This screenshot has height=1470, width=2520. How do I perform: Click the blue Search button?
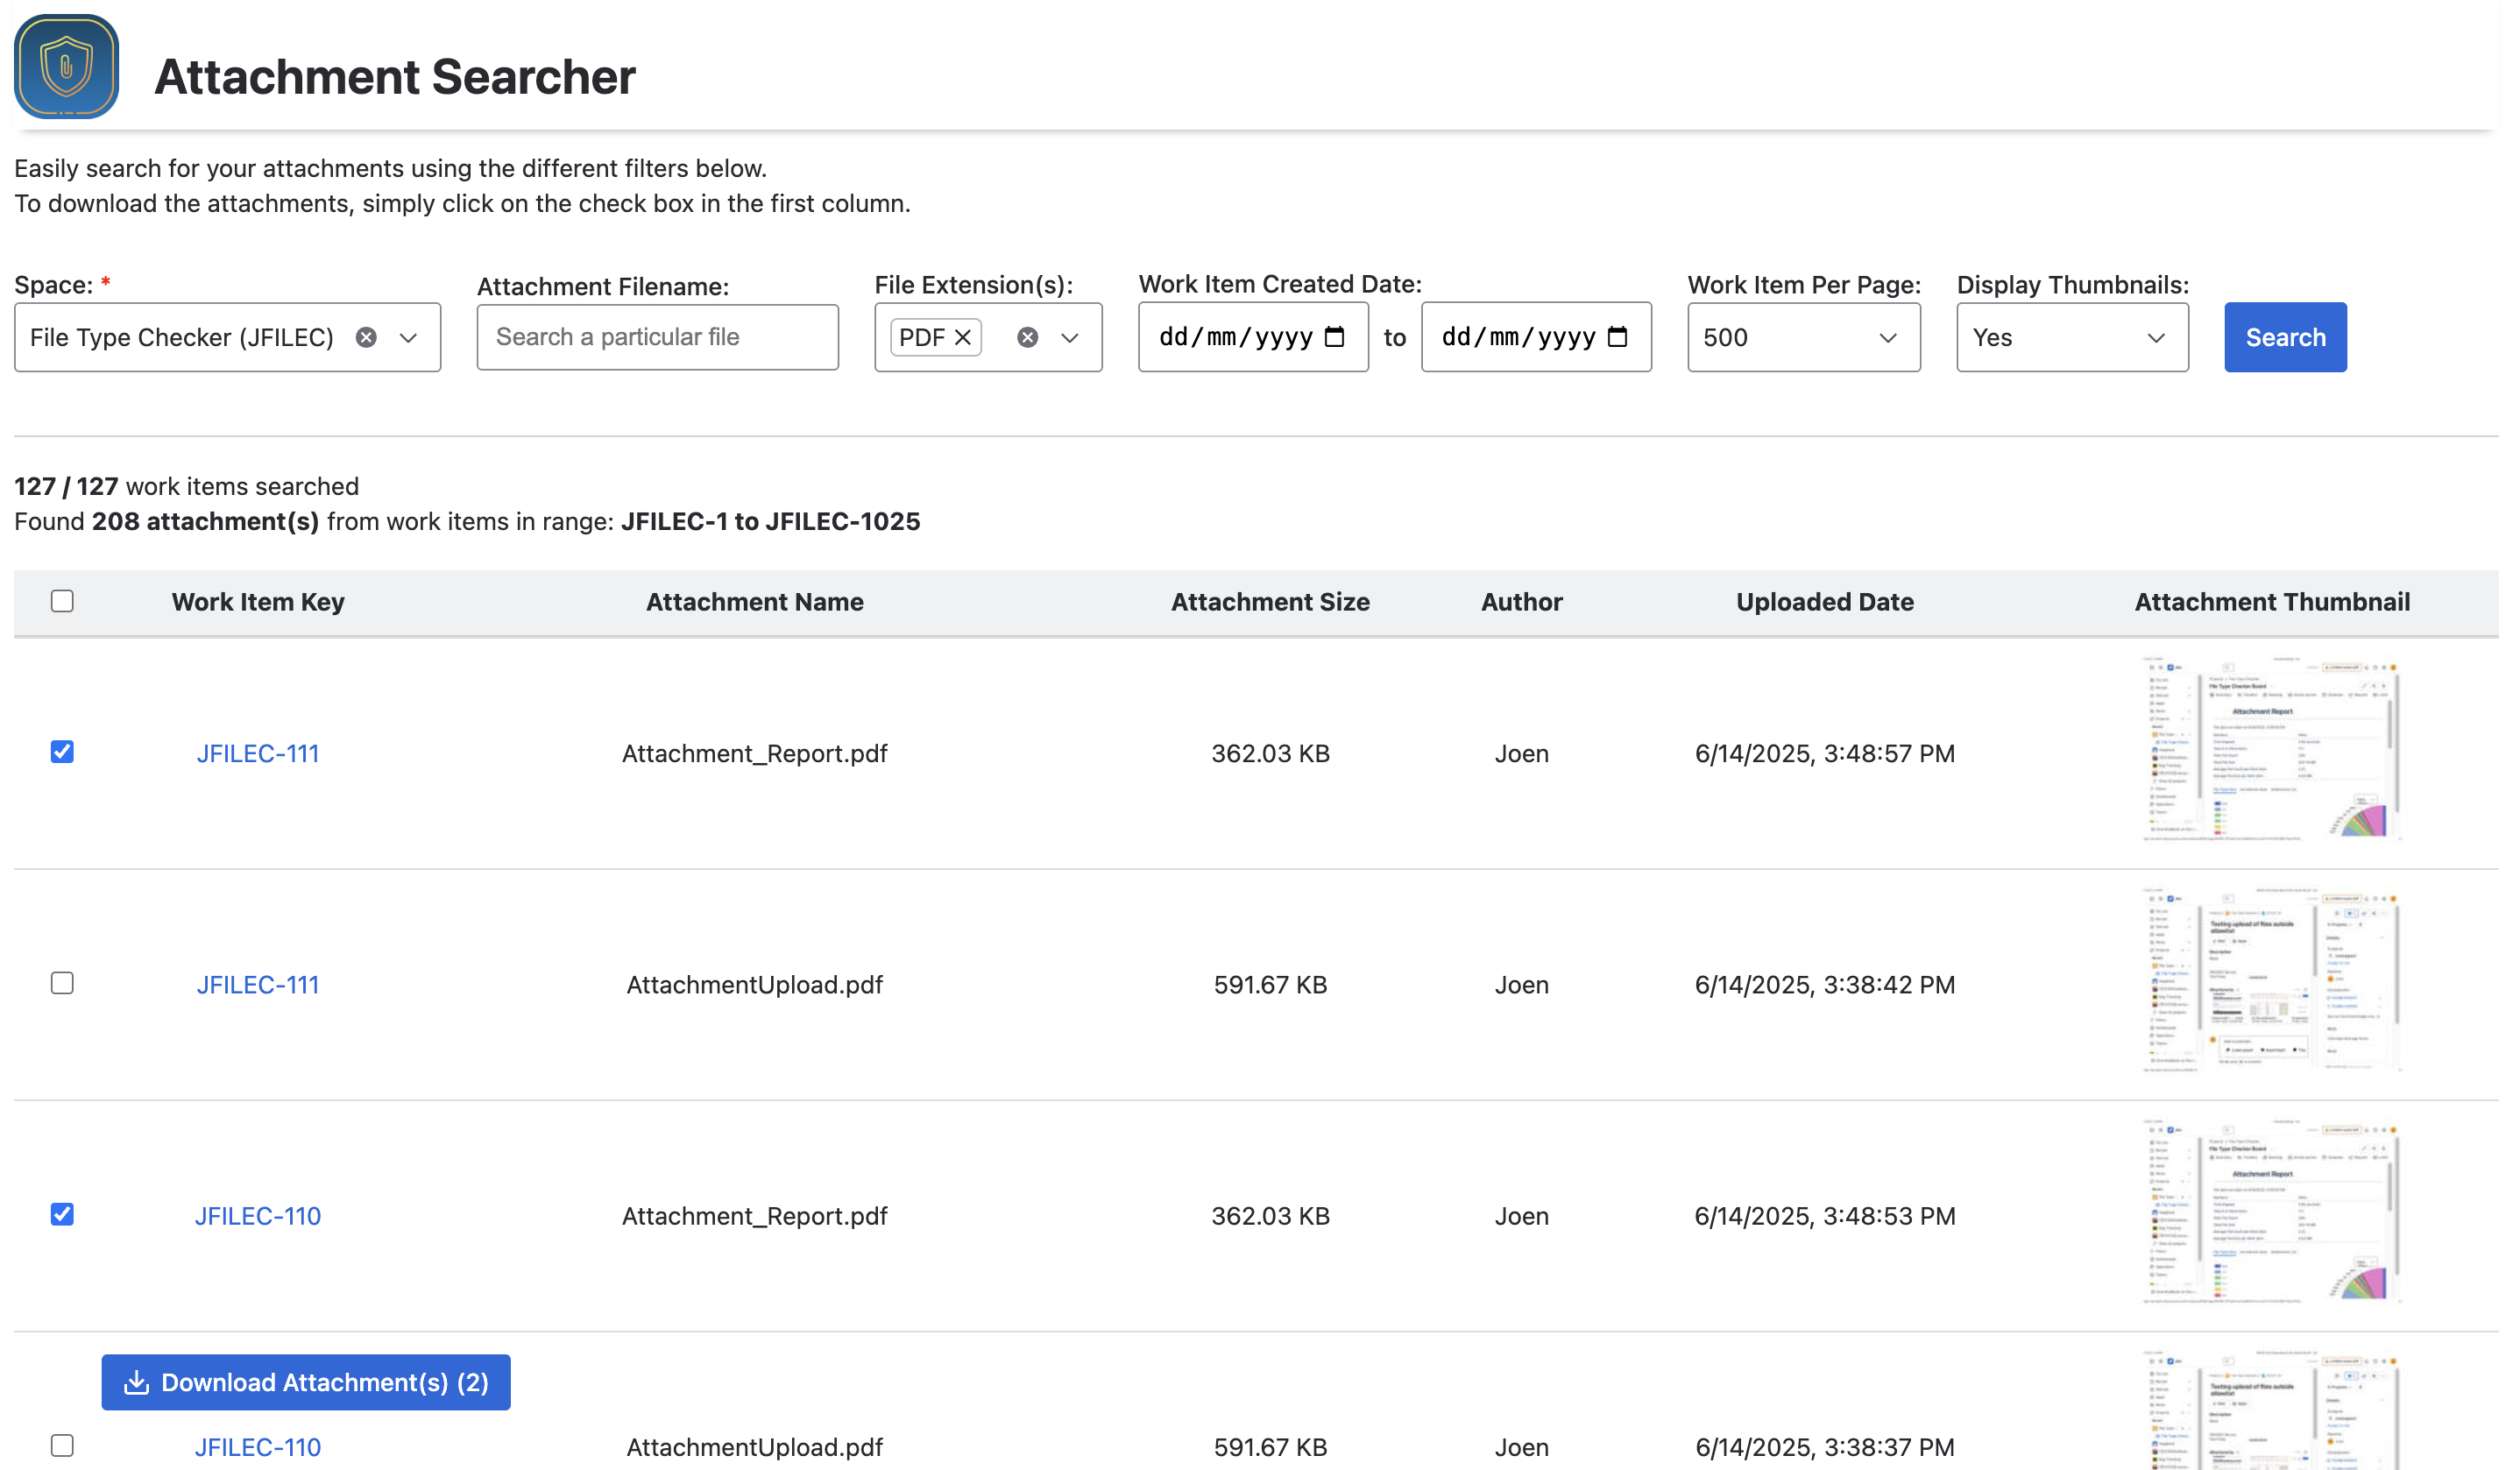[x=2284, y=337]
